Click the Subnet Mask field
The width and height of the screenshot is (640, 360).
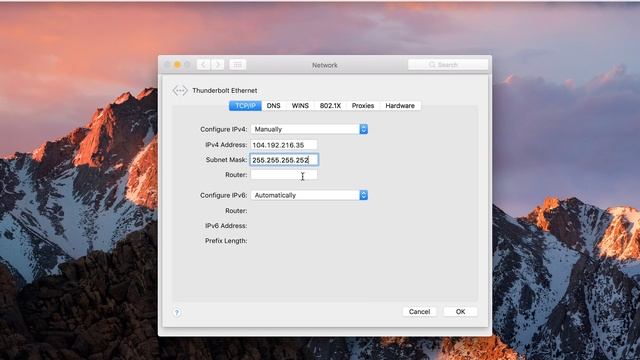pyautogui.click(x=284, y=160)
